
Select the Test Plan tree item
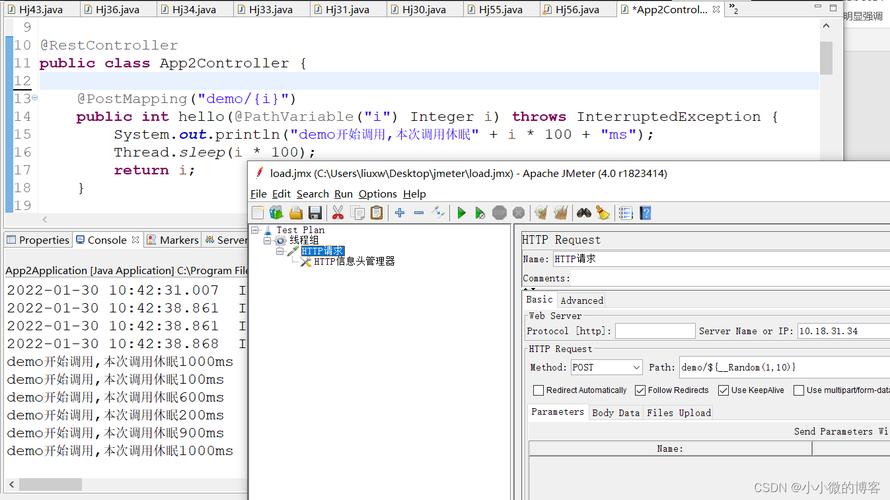(300, 230)
